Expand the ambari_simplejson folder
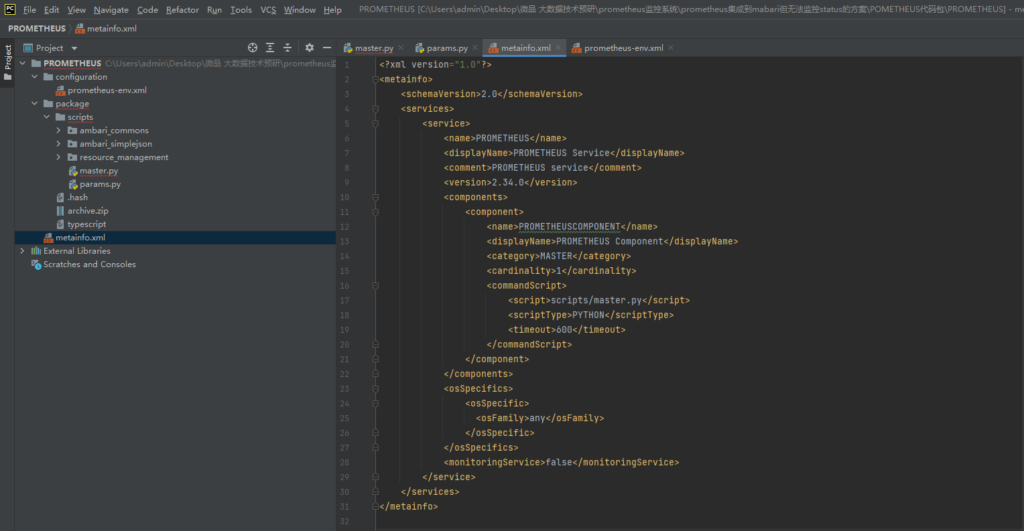Image resolution: width=1024 pixels, height=531 pixels. [58, 144]
